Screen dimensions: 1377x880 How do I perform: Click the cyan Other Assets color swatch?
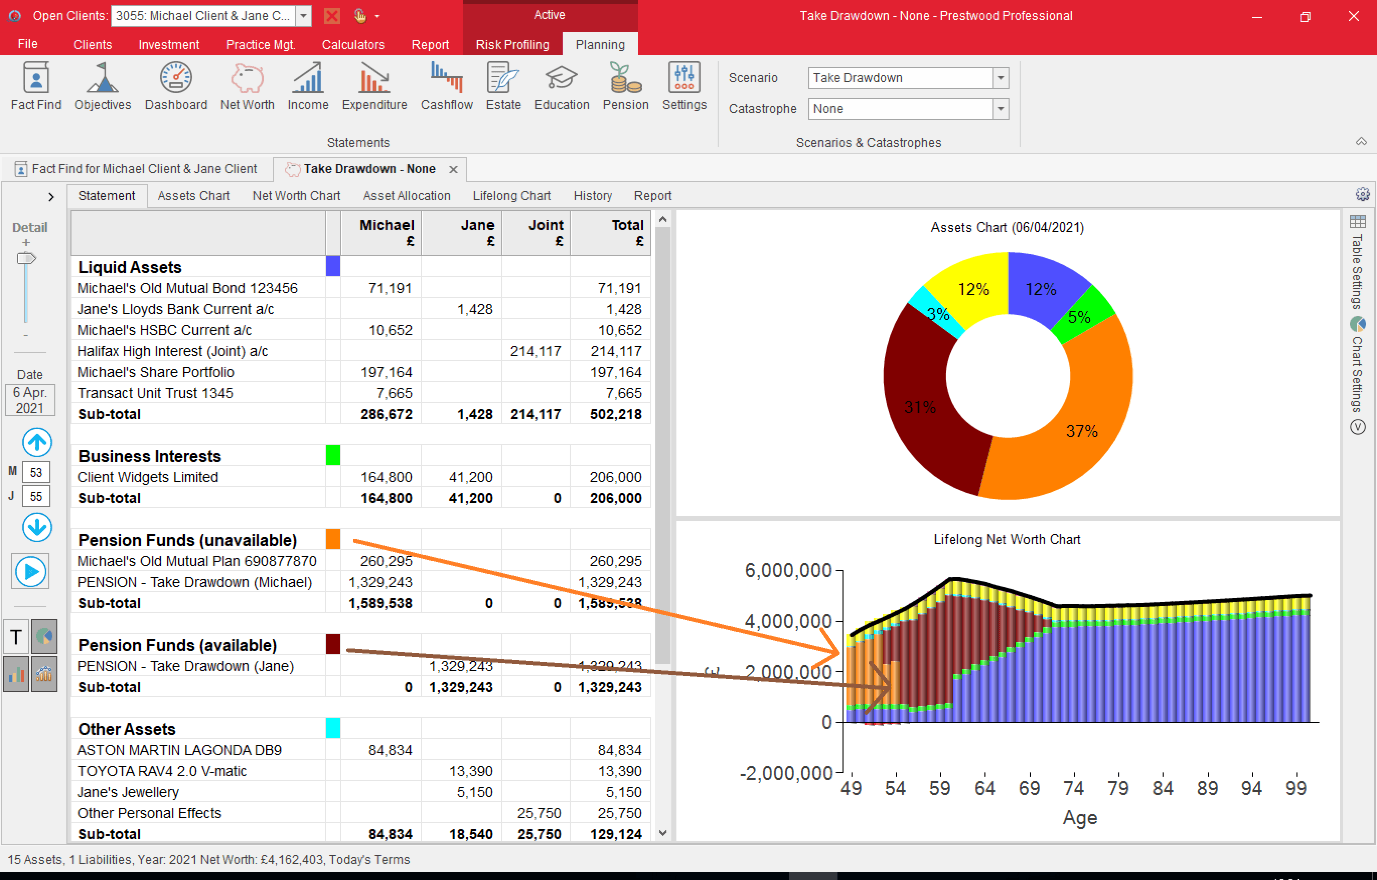point(333,728)
